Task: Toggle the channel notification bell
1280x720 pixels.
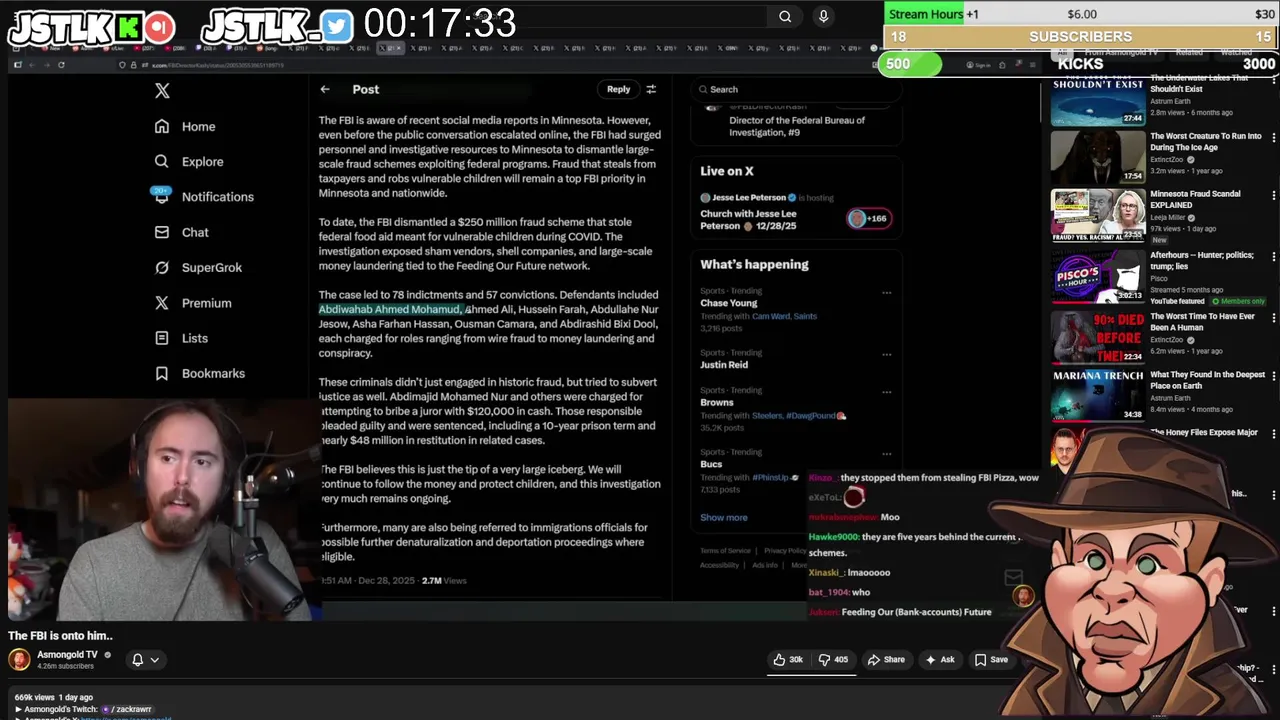Action: click(x=138, y=660)
